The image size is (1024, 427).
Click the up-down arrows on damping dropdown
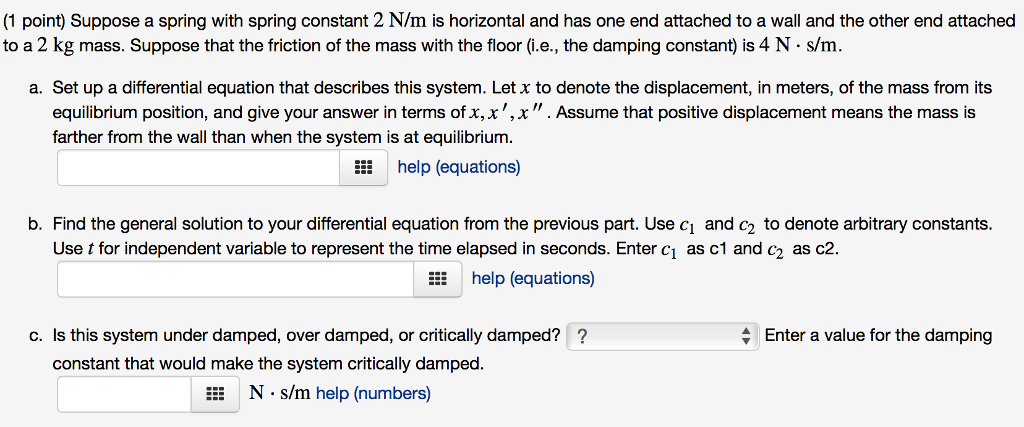point(746,336)
